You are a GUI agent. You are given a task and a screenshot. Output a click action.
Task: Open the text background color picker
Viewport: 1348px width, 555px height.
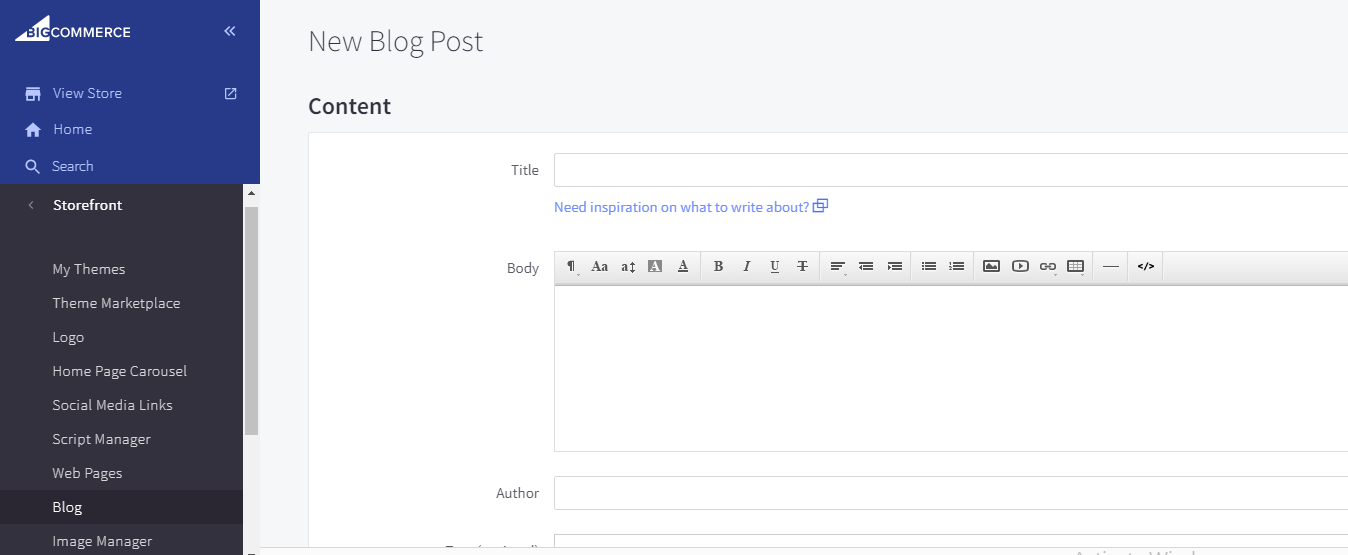click(655, 266)
